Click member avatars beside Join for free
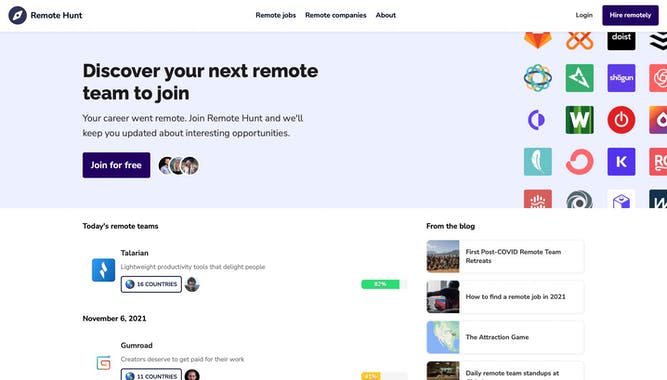This screenshot has height=380, width=667. point(179,166)
